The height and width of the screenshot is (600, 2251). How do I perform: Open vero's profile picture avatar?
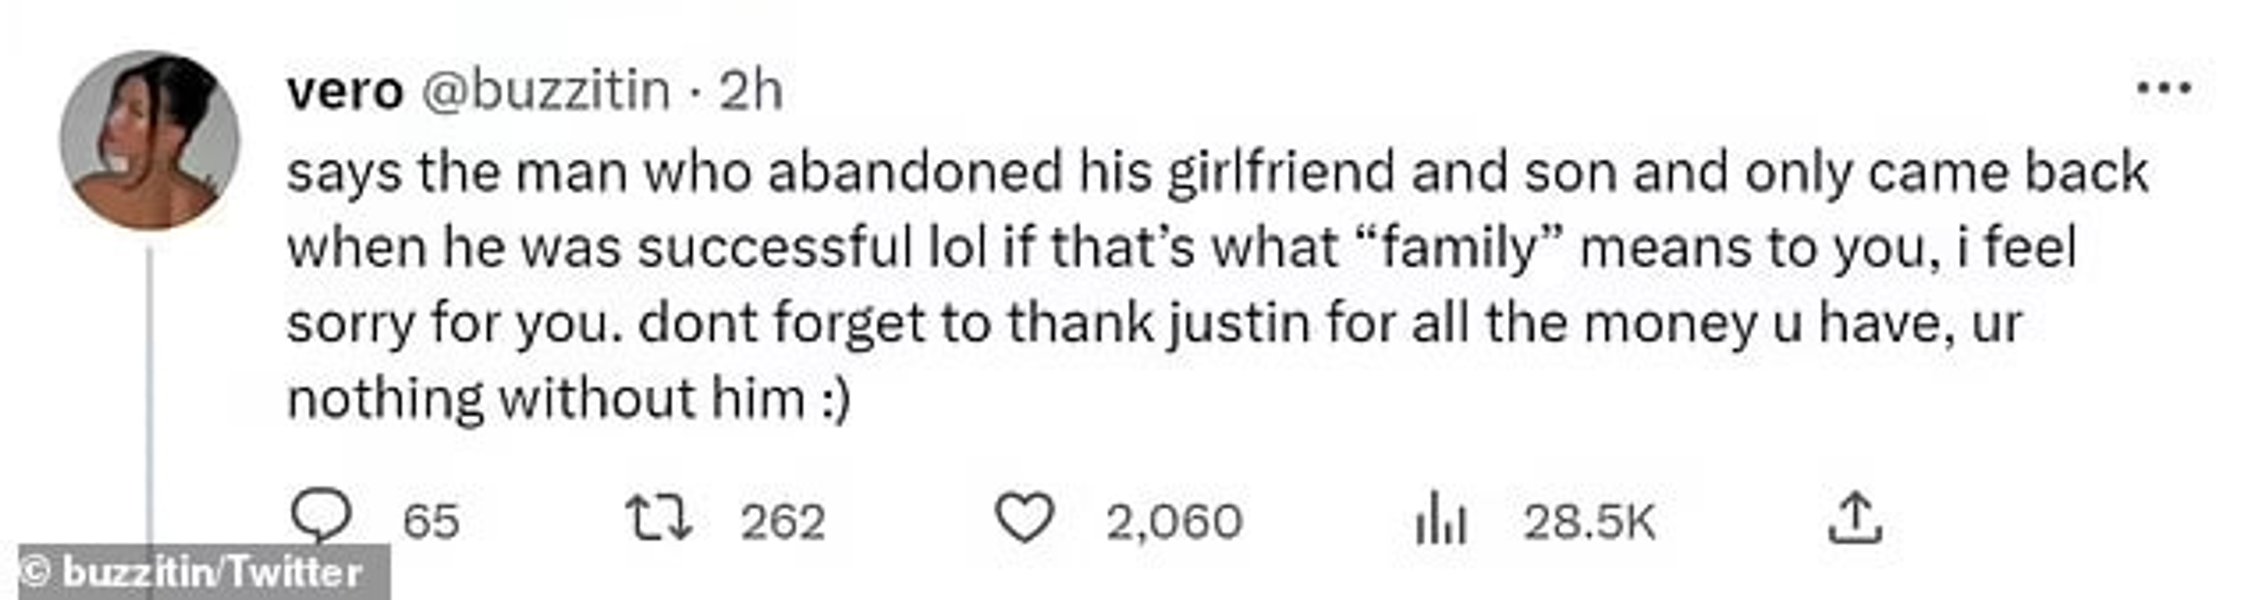coord(149,140)
